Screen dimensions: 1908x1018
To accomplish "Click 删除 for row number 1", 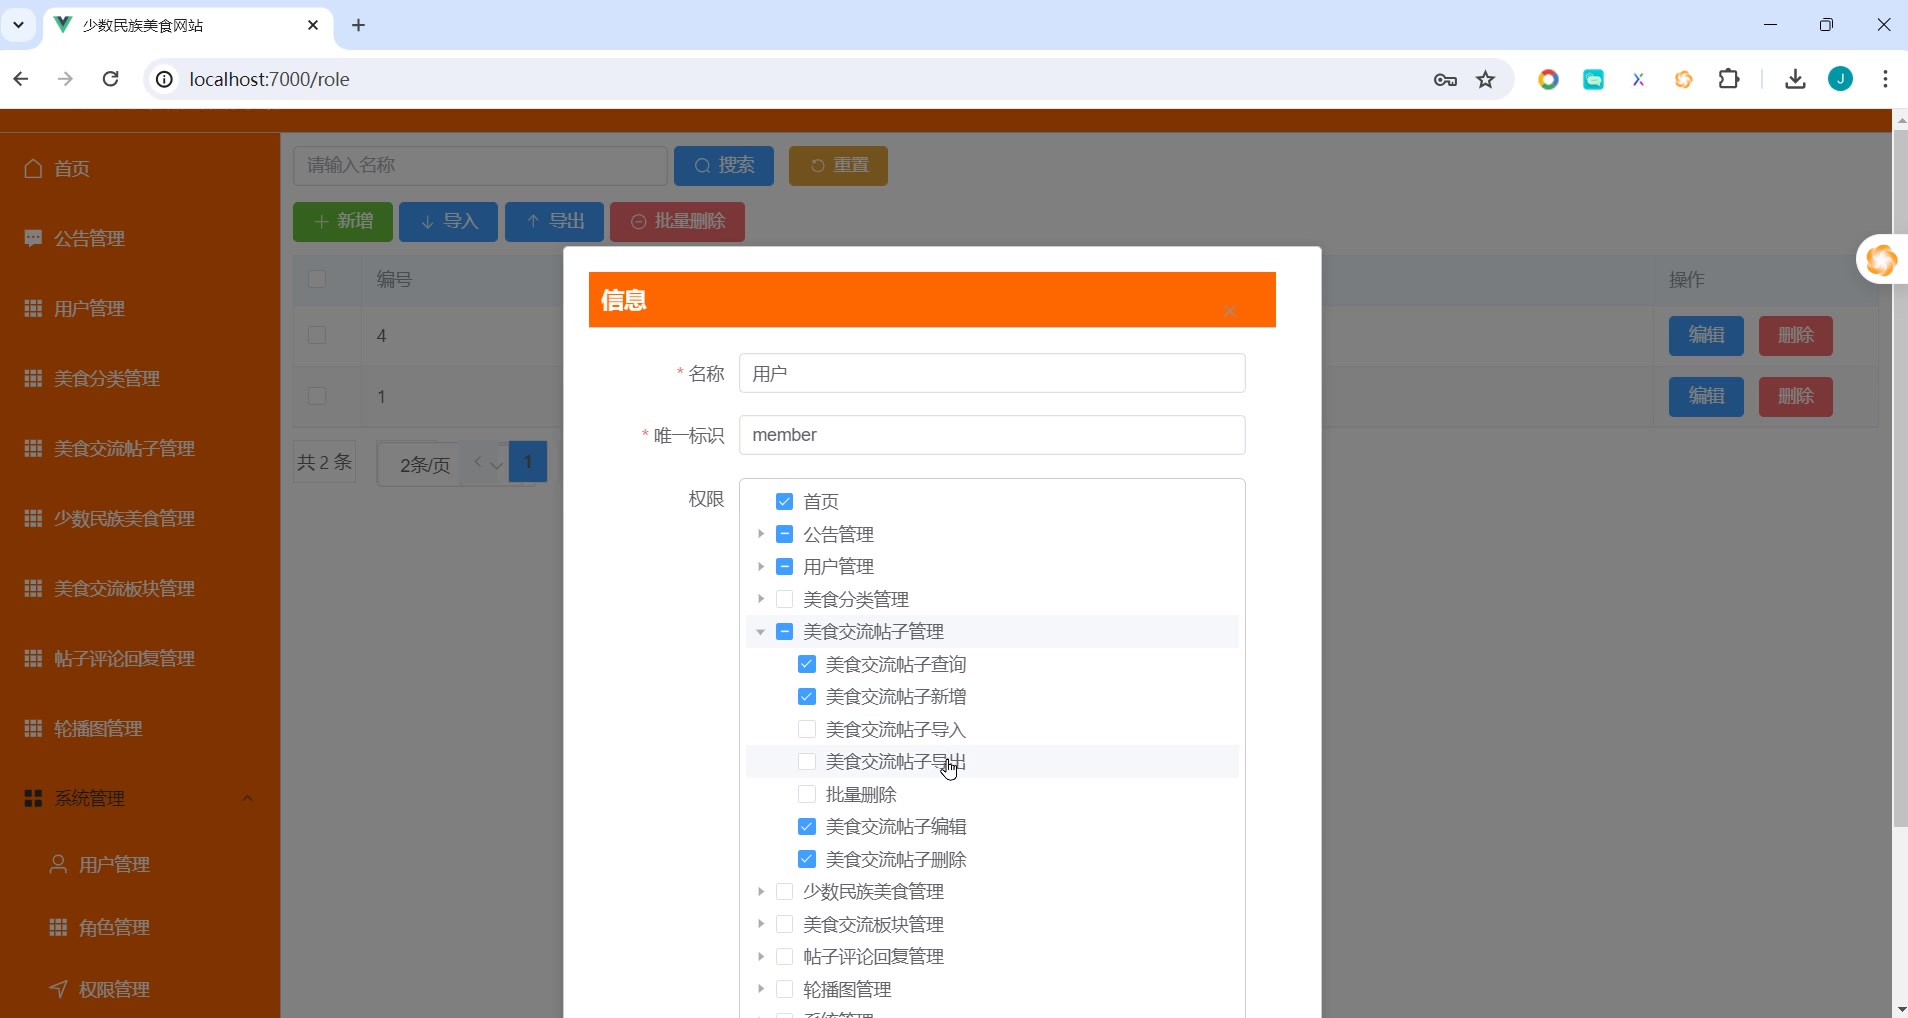I will click(x=1796, y=397).
